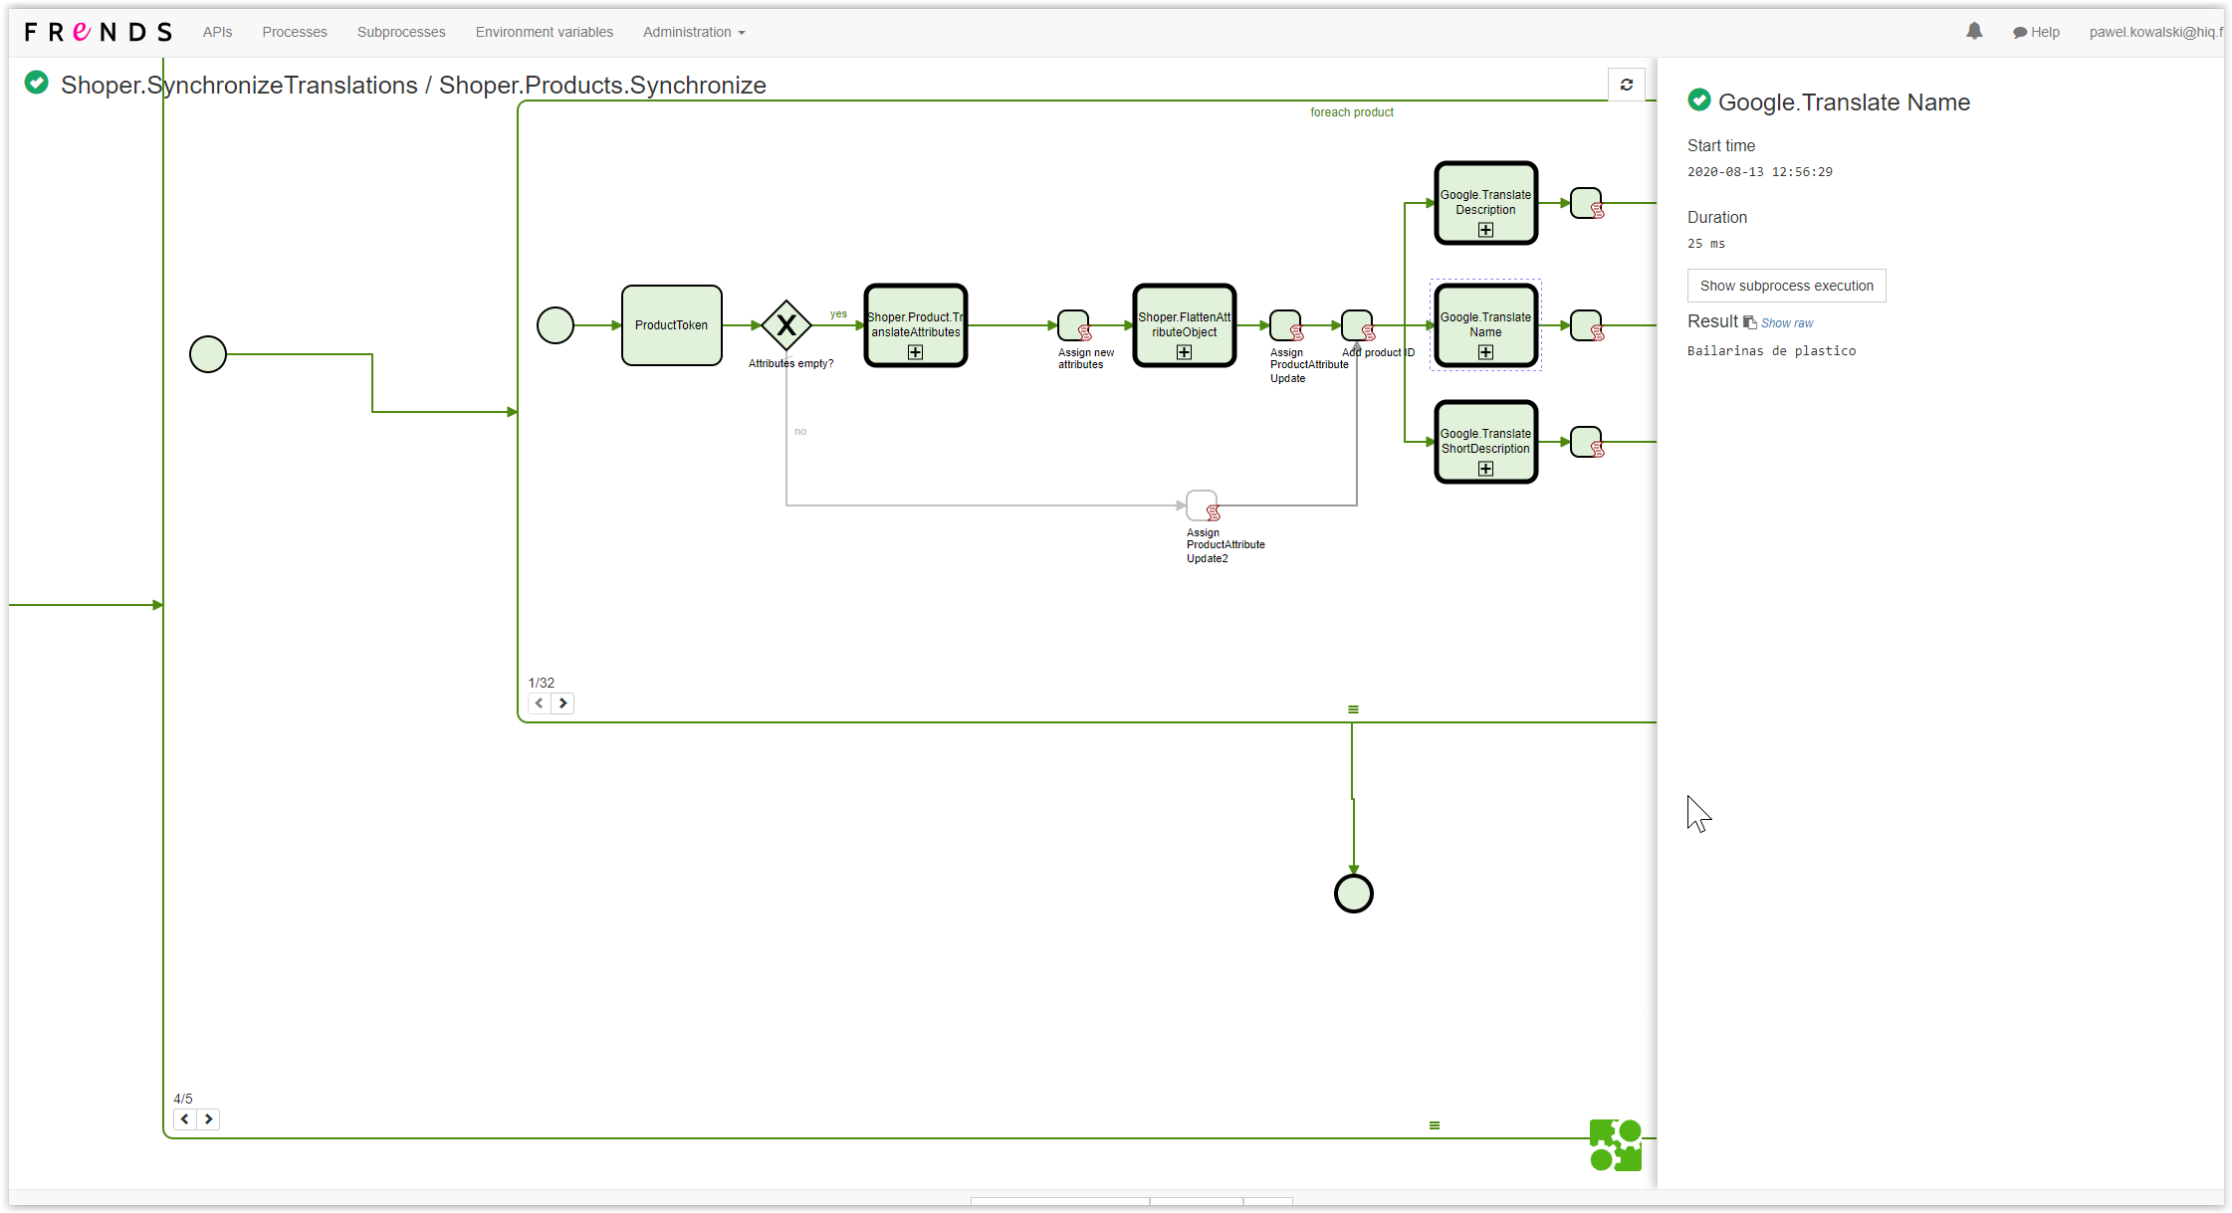Screen dimensions: 2232x1213
Task: Select the Add product ID script task
Action: [x=1356, y=325]
